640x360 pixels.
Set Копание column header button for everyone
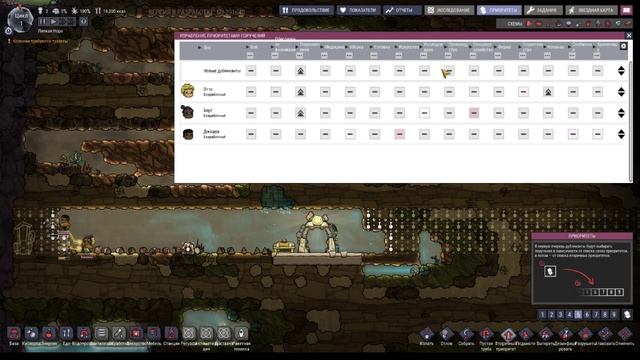point(547,56)
